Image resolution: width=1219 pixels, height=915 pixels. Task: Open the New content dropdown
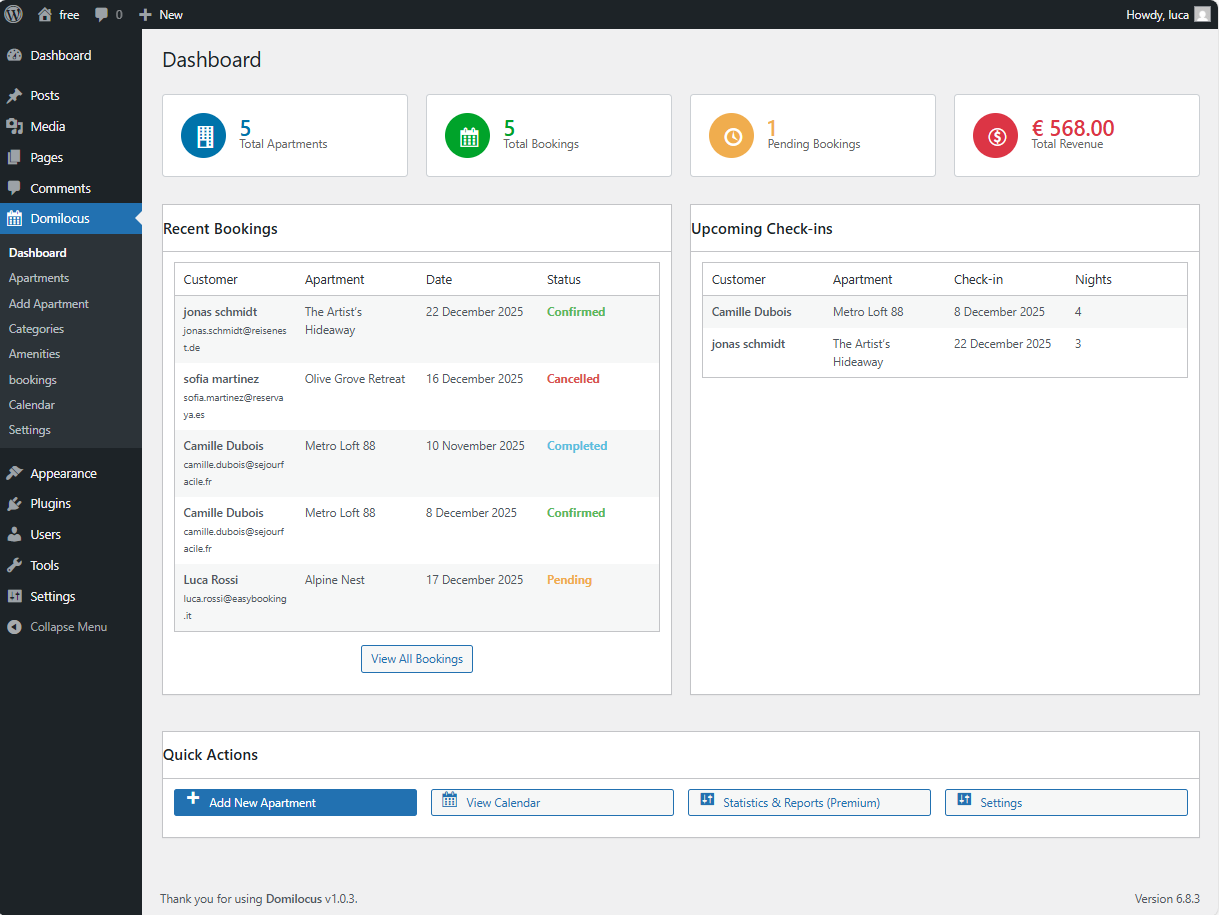161,14
